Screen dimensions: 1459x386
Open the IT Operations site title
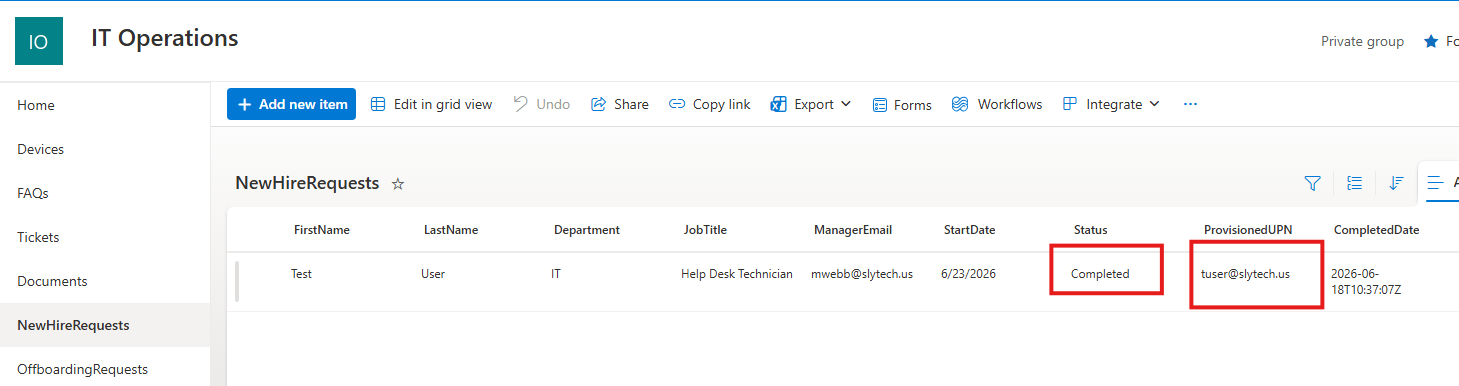click(x=165, y=39)
